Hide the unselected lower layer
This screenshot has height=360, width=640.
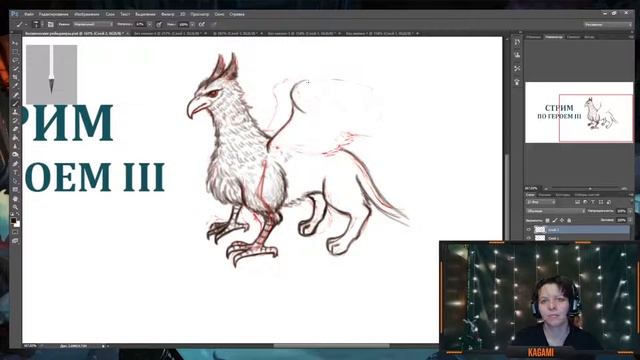[529, 238]
